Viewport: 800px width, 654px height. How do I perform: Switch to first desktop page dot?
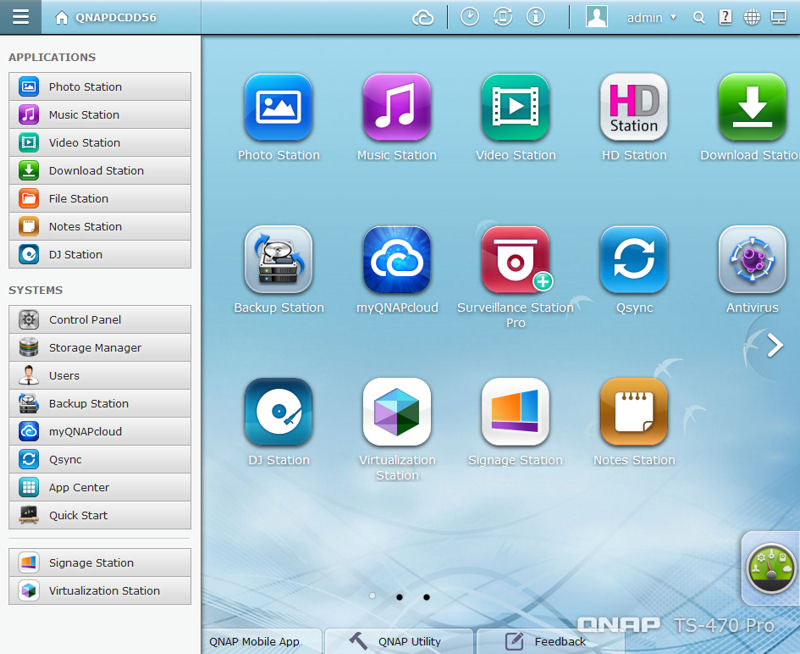pos(372,596)
